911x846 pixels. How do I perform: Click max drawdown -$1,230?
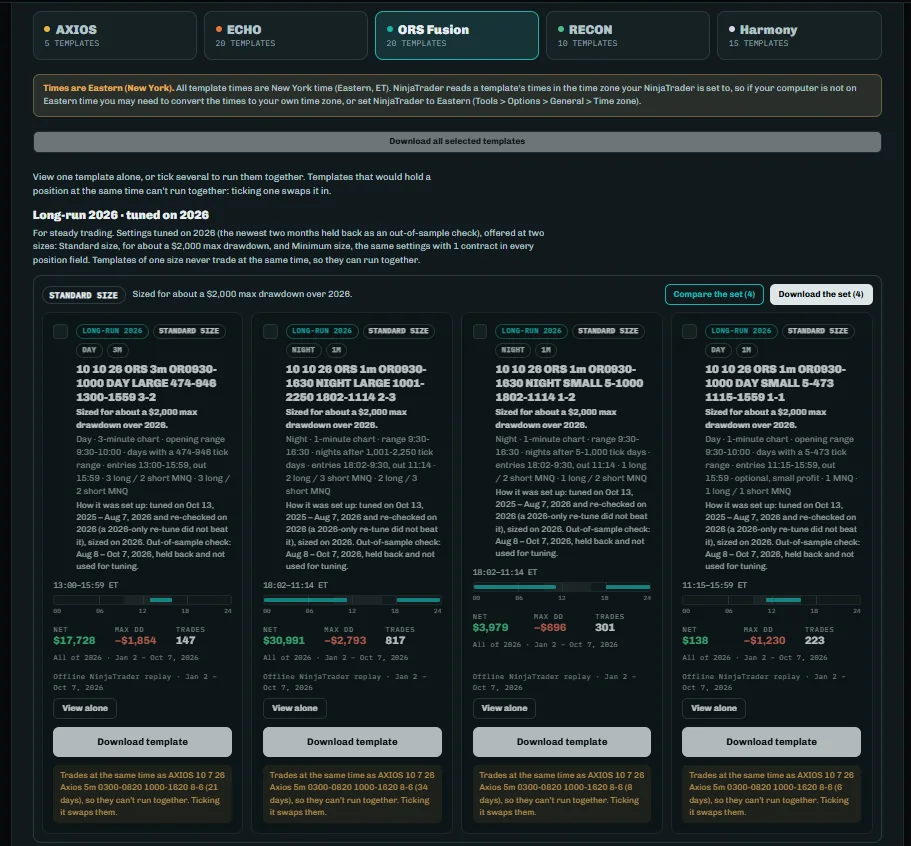pyautogui.click(x=764, y=640)
